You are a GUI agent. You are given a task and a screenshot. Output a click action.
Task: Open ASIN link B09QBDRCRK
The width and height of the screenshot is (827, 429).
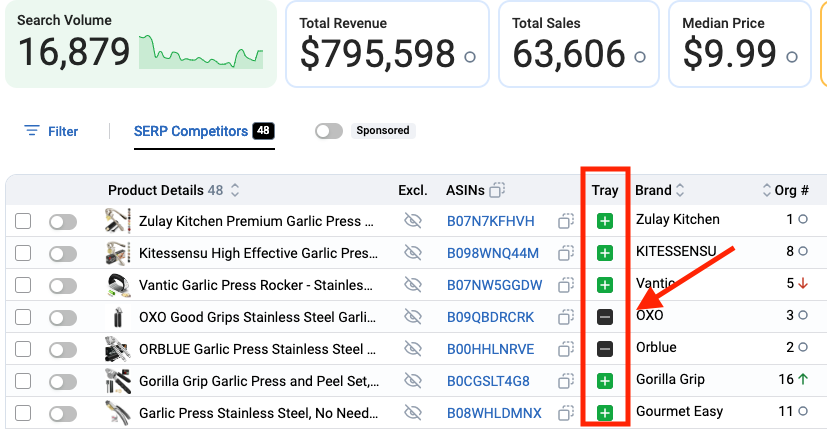point(491,317)
